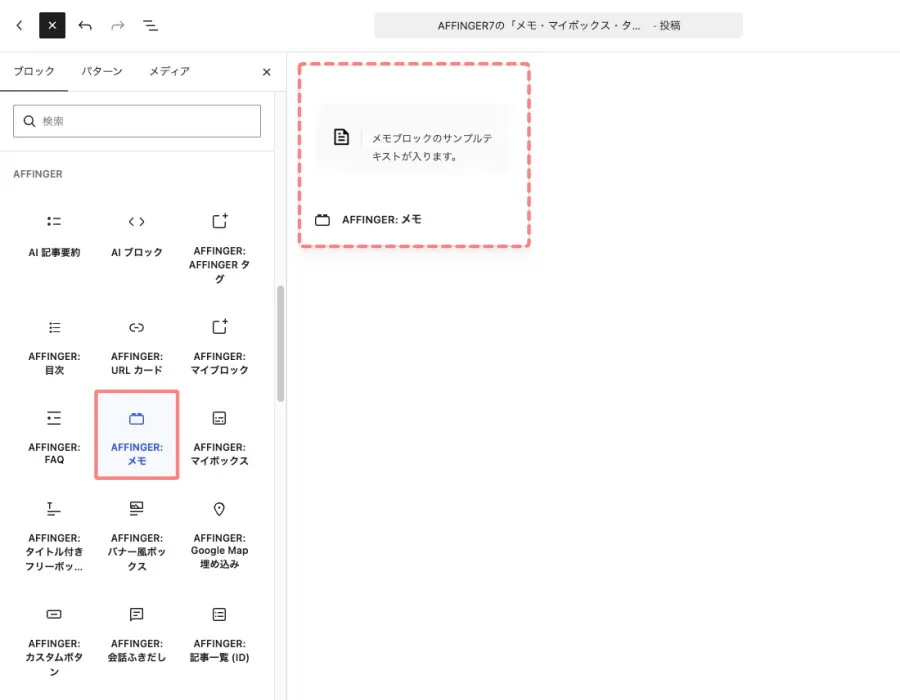This screenshot has width=900, height=700.
Task: Insert the AFFINGER: カスタムボタン block
Action: click(54, 643)
